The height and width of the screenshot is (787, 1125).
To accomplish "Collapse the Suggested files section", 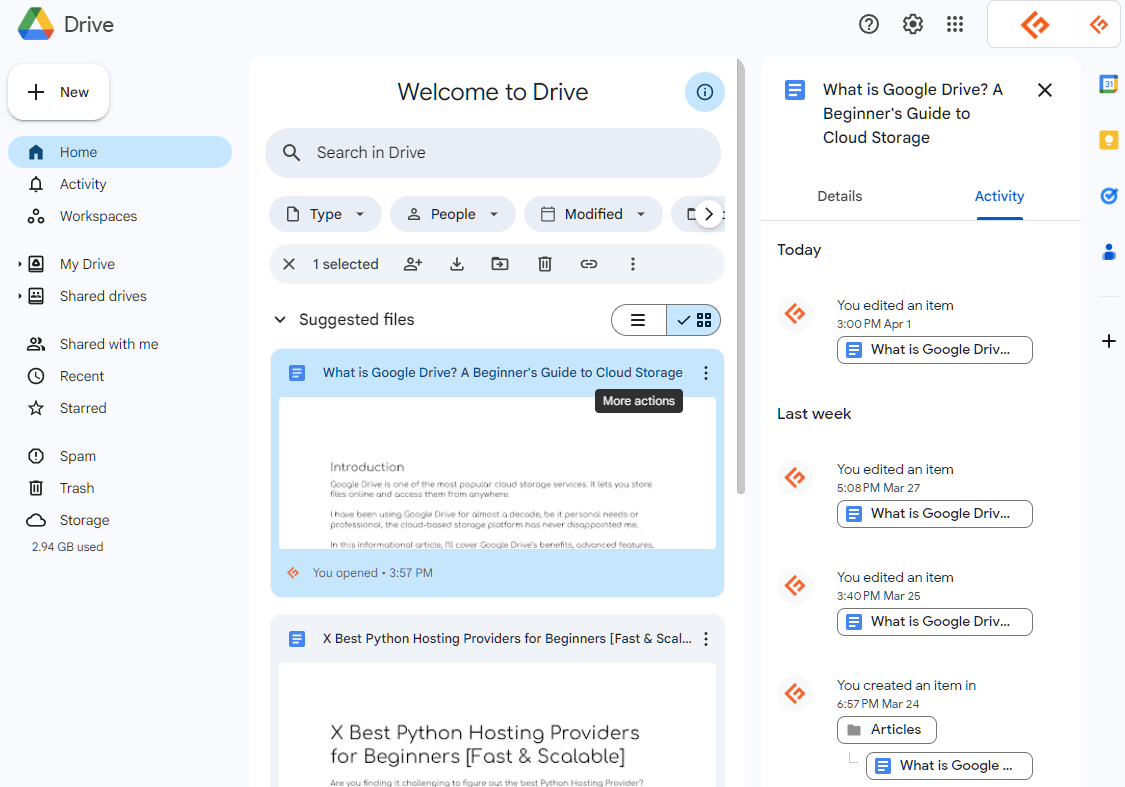I will coord(280,319).
